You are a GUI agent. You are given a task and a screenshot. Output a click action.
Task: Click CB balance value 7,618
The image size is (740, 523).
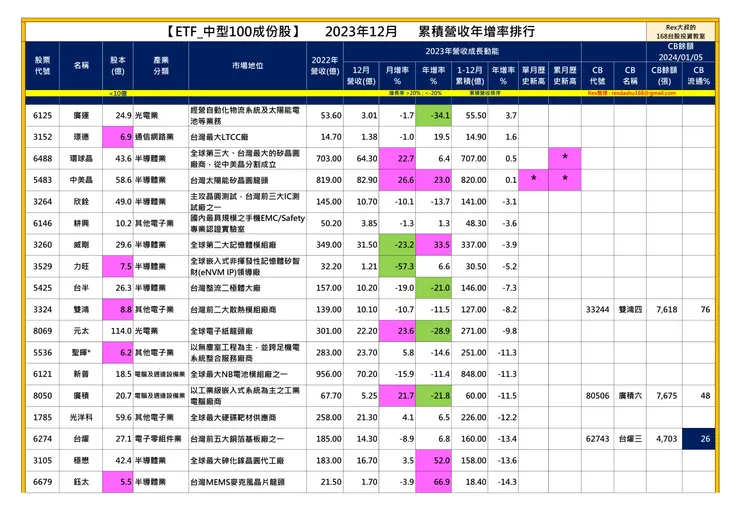(x=667, y=310)
